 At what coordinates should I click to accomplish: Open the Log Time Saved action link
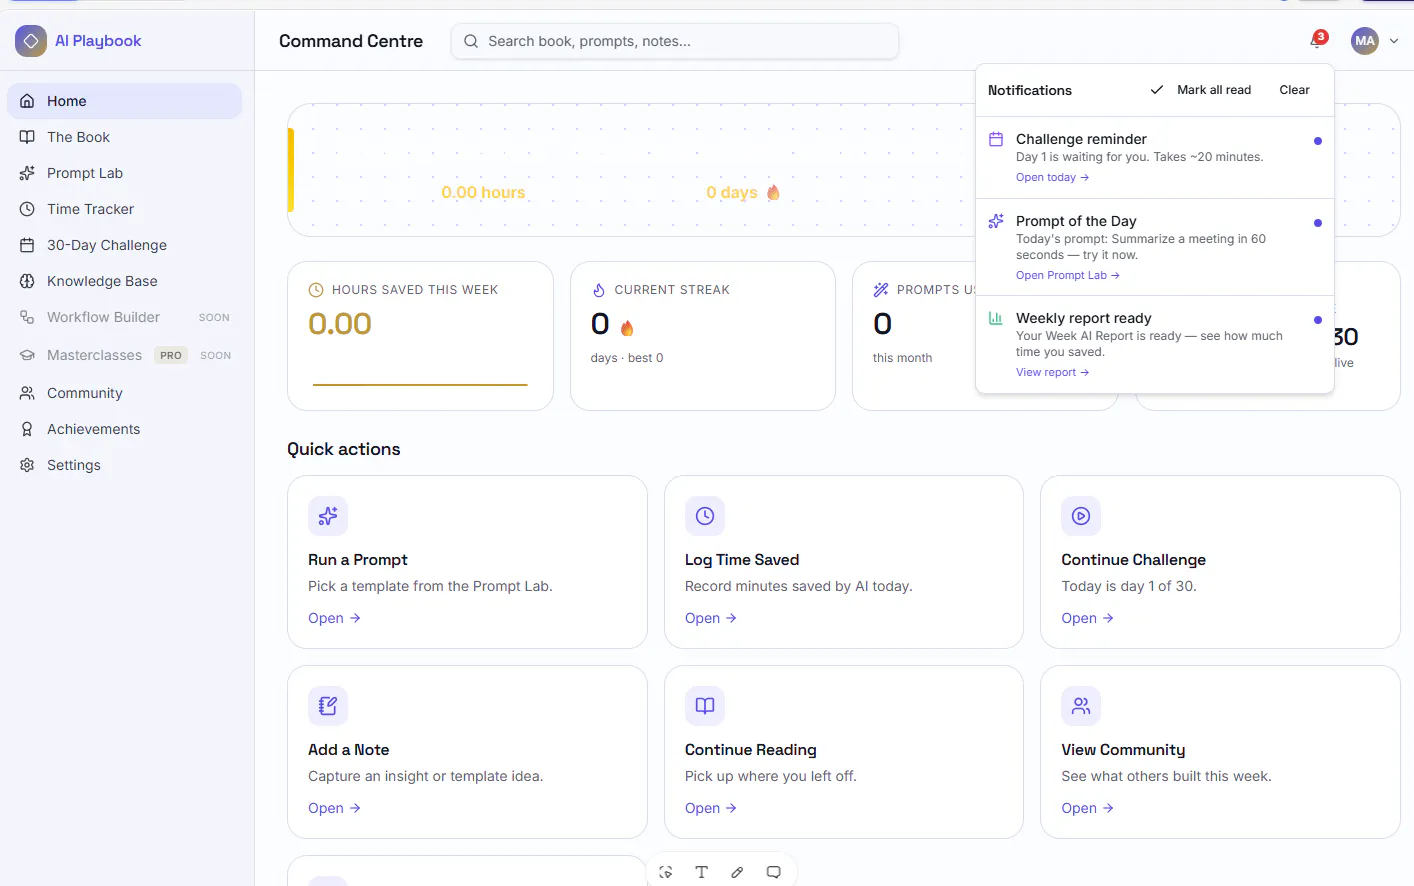point(711,618)
